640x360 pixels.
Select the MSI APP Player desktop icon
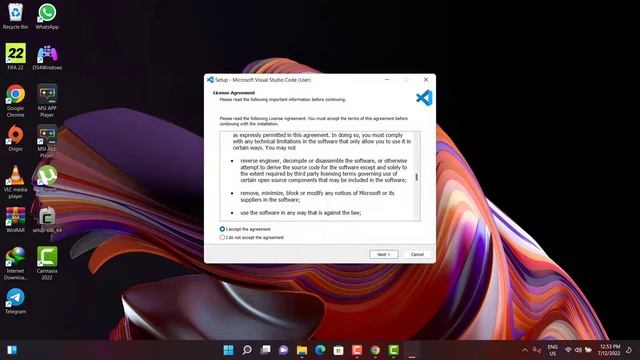(47, 101)
